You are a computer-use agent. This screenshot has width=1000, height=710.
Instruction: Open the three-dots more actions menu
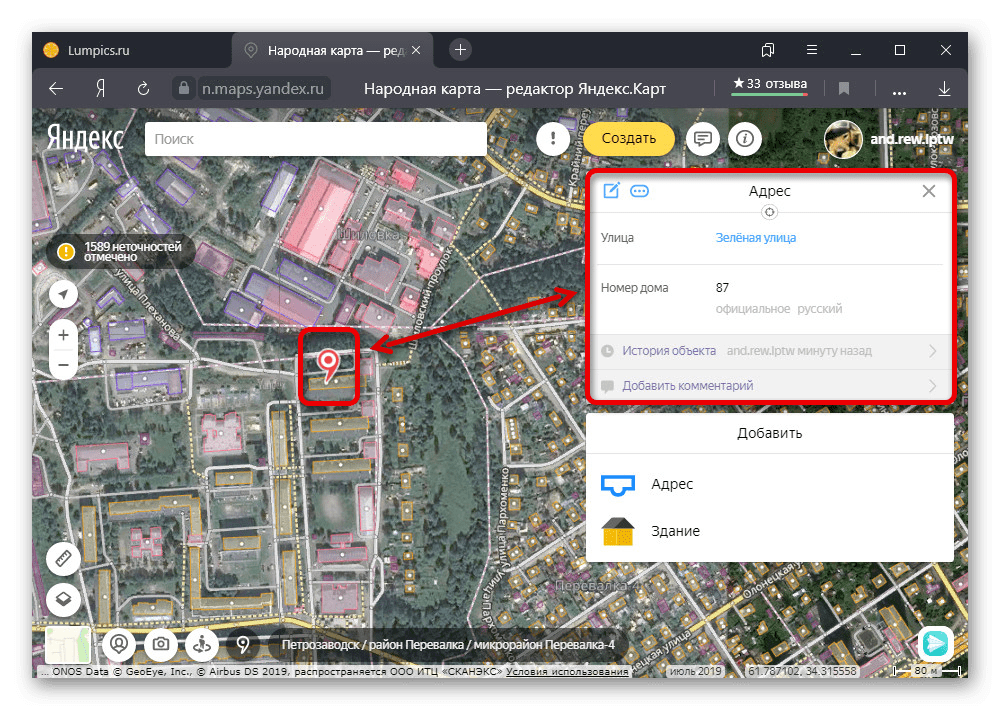coord(640,190)
